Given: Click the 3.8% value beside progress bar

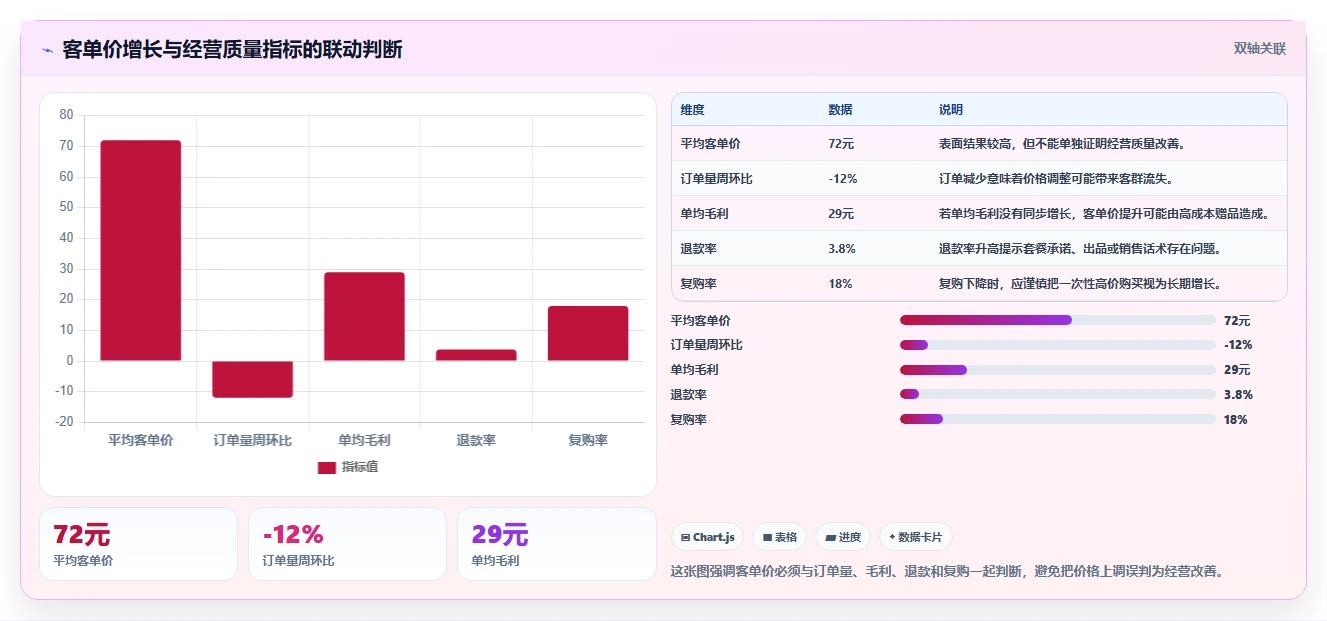Looking at the screenshot, I should tap(1238, 394).
